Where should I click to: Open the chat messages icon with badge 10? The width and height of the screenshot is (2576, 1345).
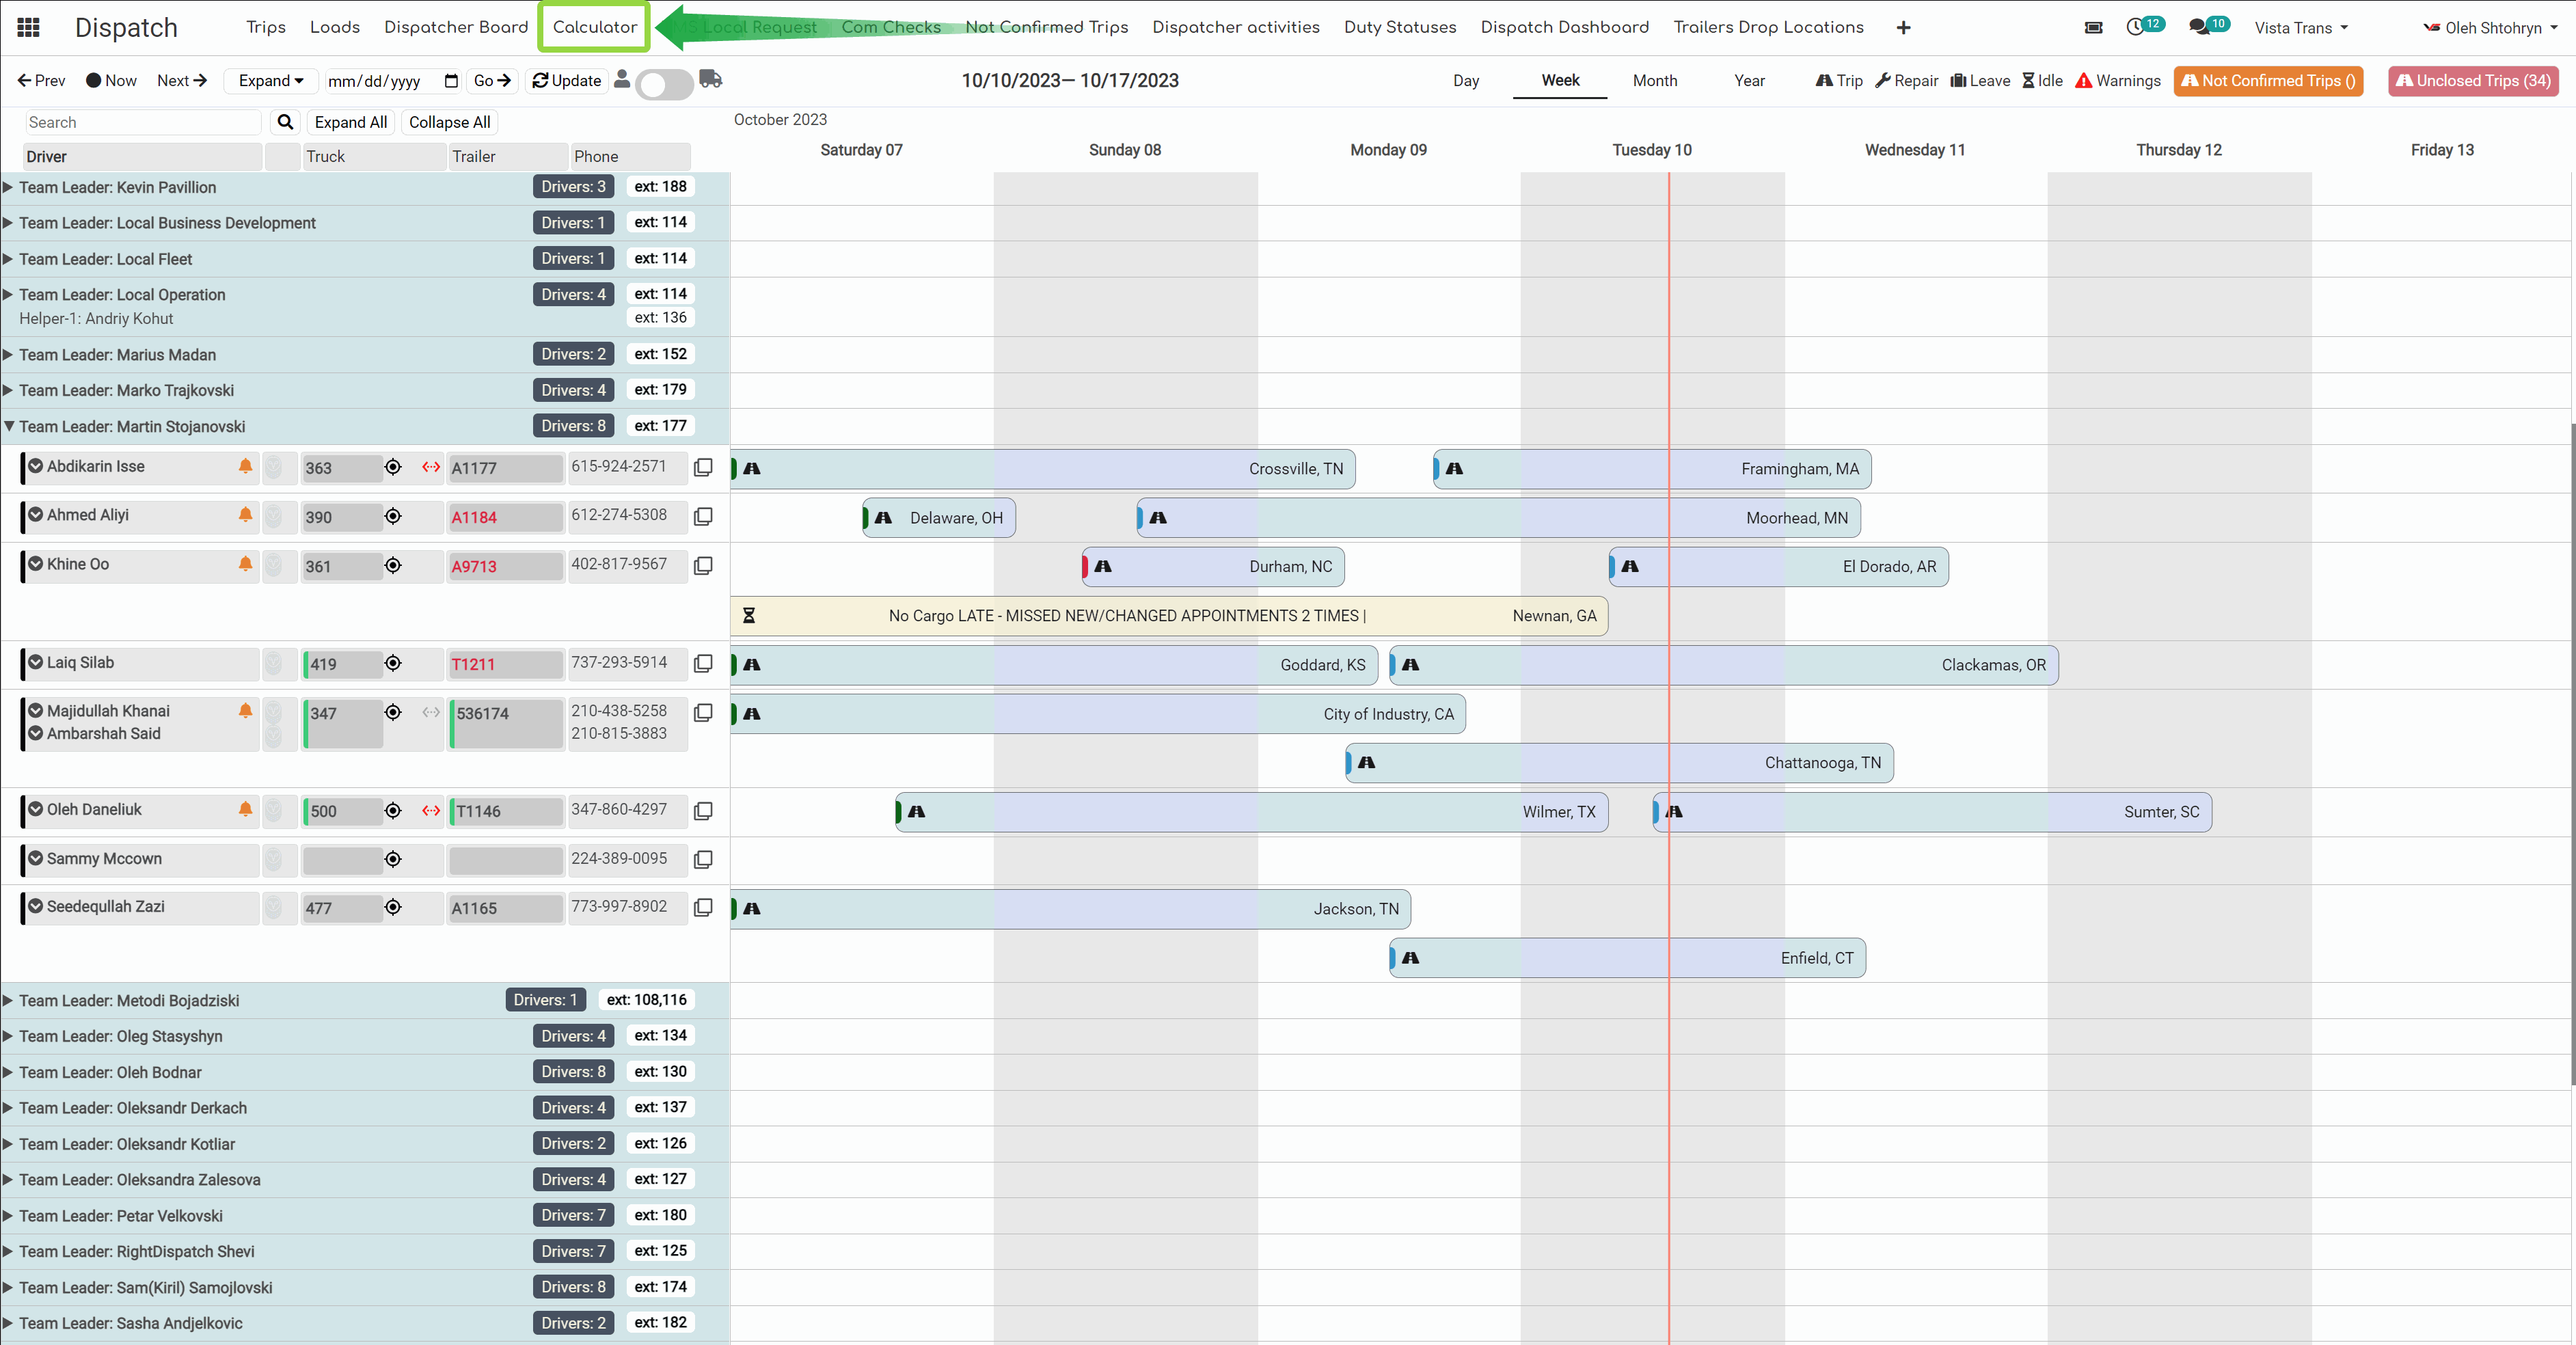tap(2199, 27)
